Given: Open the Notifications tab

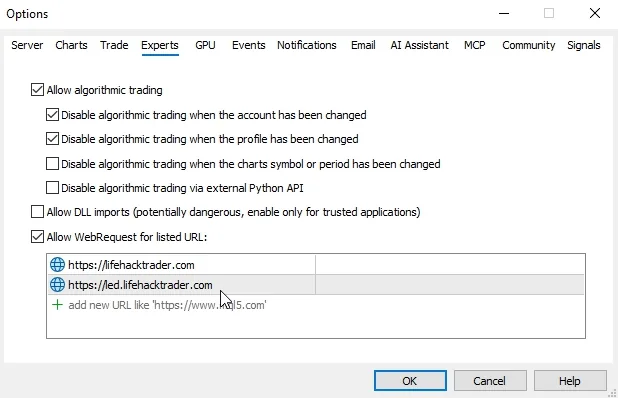Looking at the screenshot, I should [307, 45].
